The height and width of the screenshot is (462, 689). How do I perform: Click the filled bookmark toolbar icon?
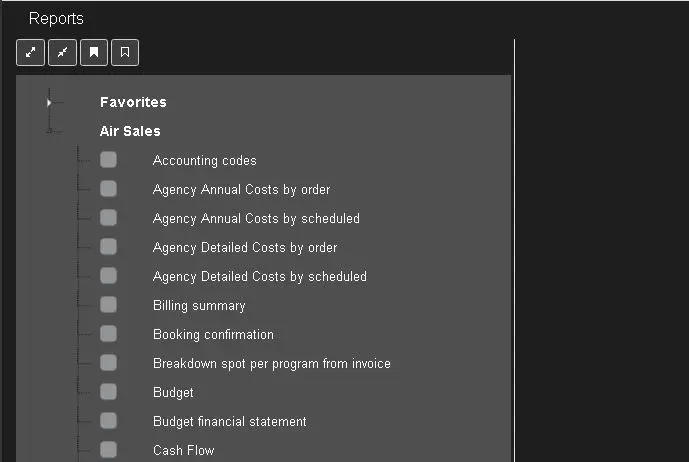point(94,53)
